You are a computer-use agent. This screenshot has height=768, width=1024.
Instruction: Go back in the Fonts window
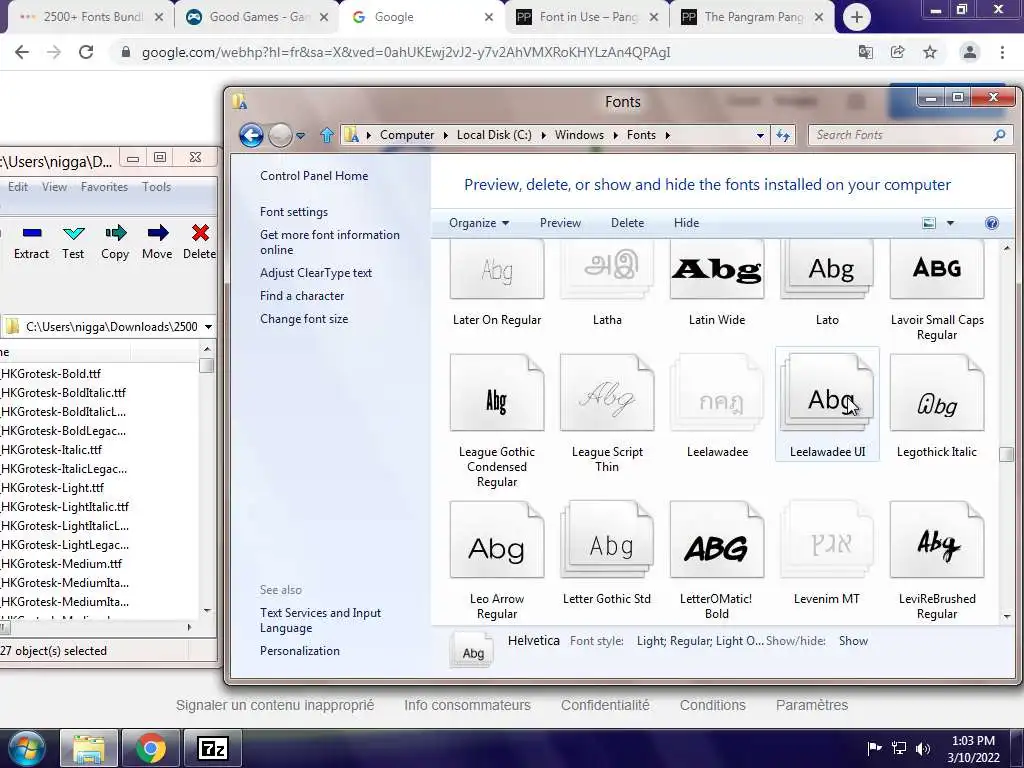click(x=251, y=135)
